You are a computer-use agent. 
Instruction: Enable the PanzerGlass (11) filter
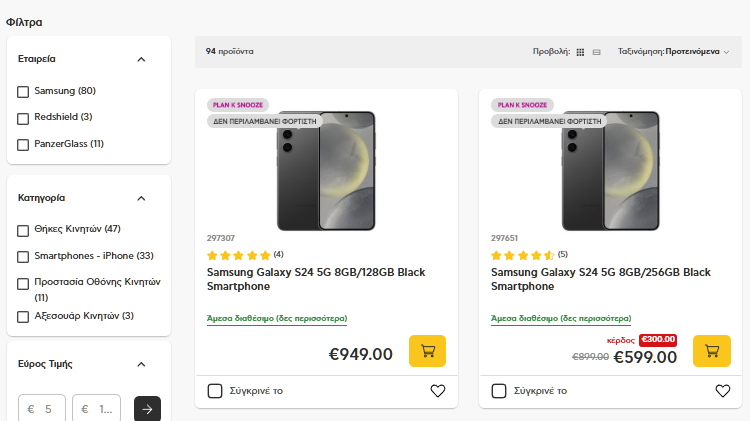click(x=23, y=144)
